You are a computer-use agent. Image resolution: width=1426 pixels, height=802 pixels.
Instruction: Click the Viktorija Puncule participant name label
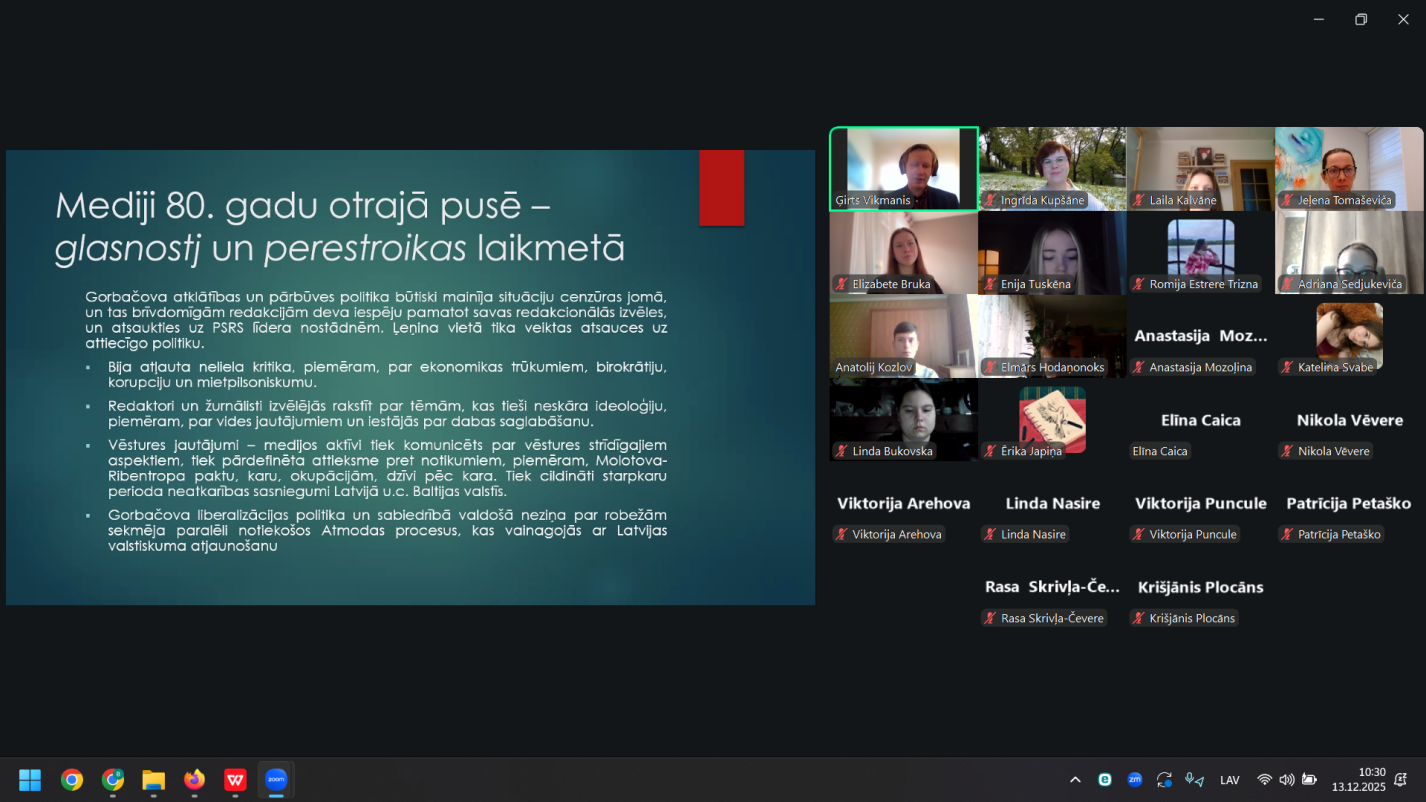(1192, 535)
